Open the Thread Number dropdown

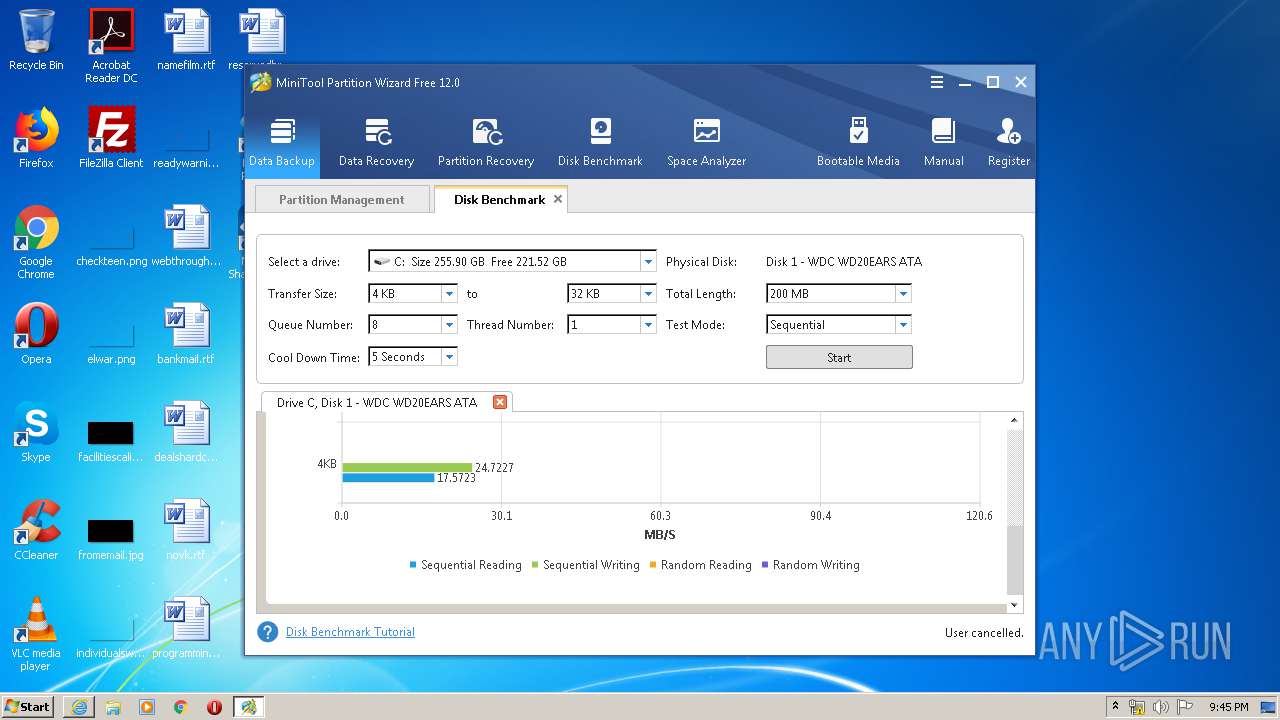tap(647, 325)
